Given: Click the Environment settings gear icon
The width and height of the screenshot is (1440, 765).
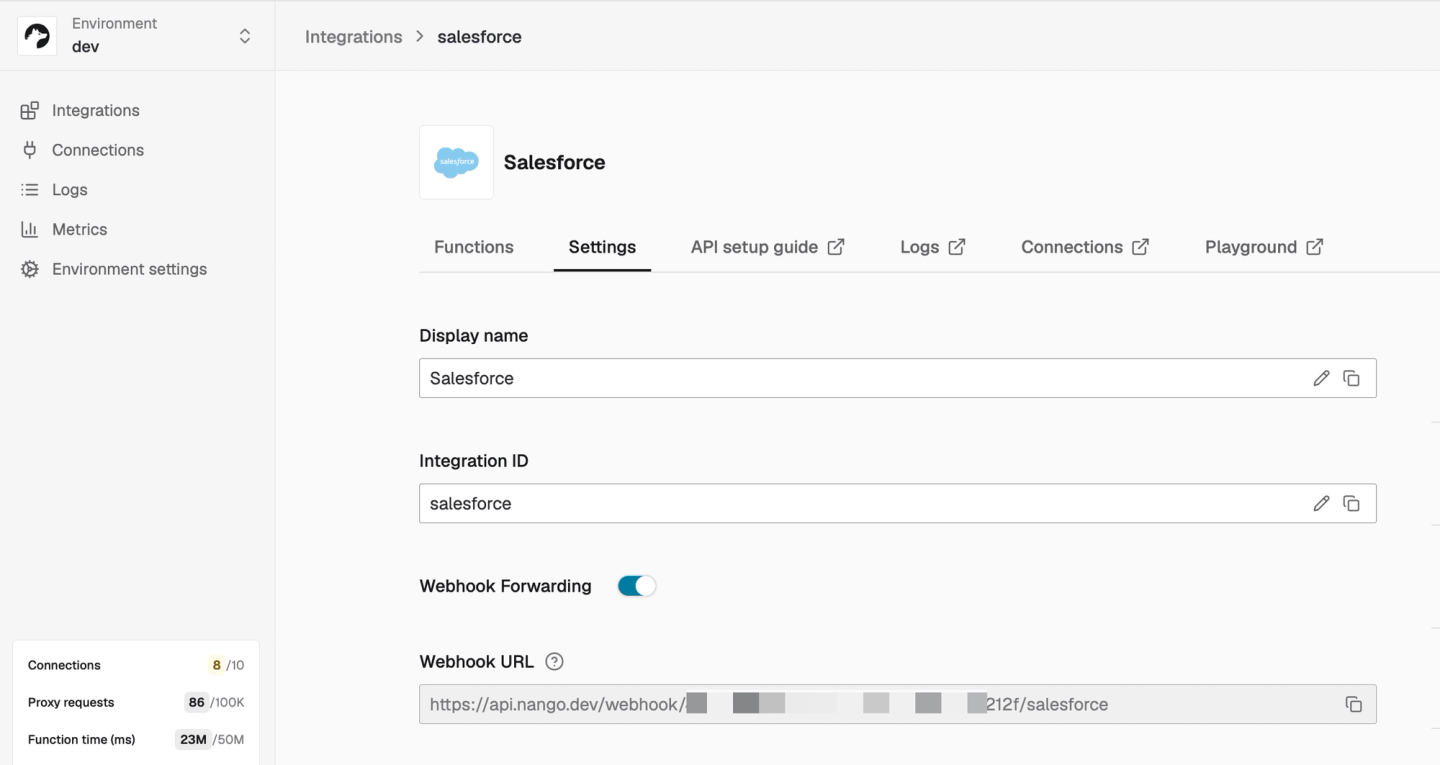Looking at the screenshot, I should [30, 269].
